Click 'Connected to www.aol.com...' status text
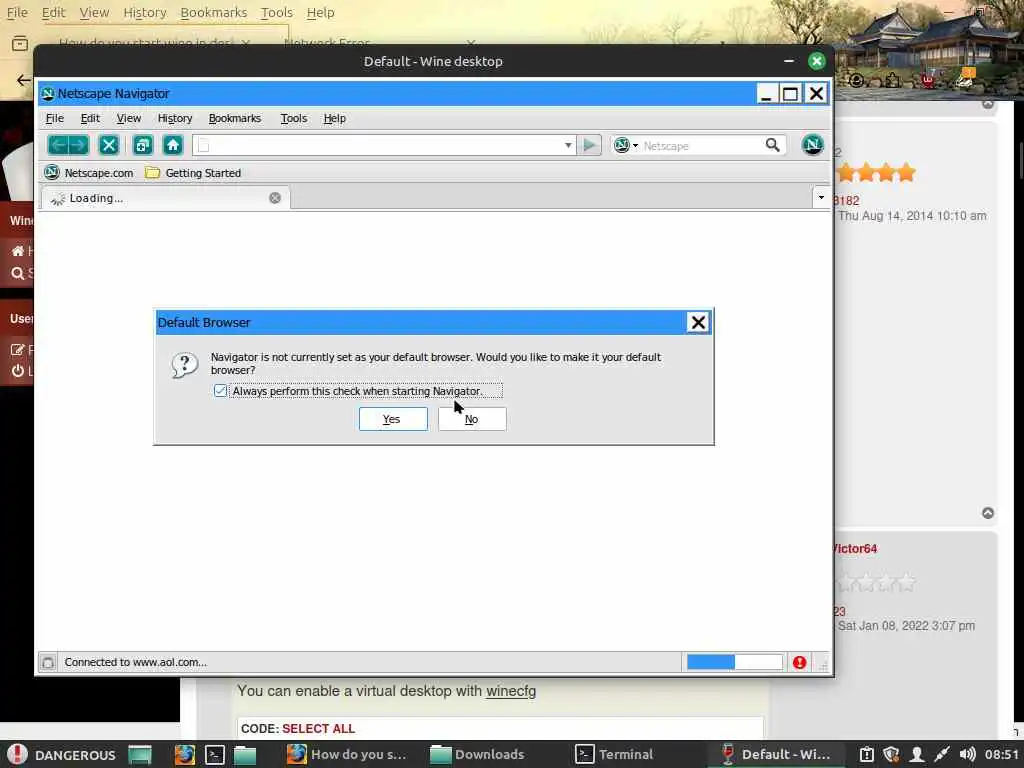Viewport: 1024px width, 768px height. [x=136, y=662]
